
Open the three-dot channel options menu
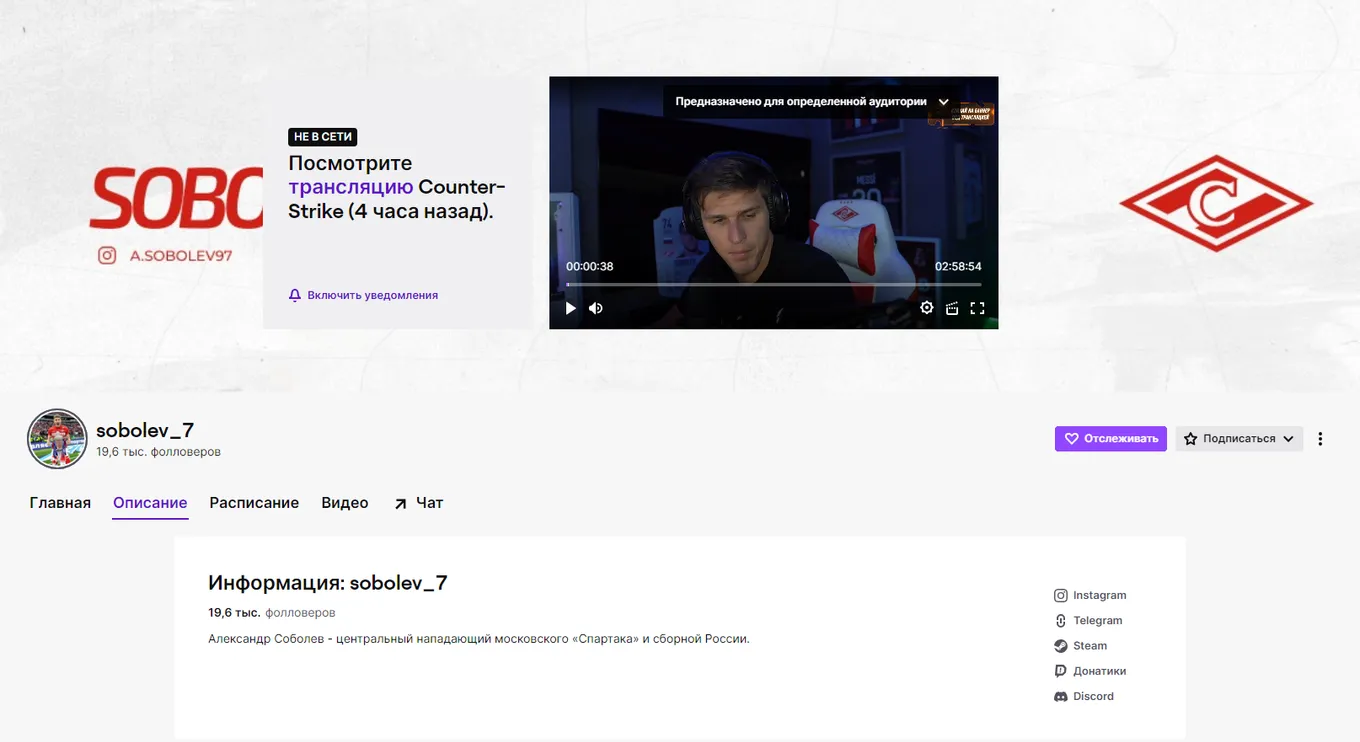tap(1321, 439)
